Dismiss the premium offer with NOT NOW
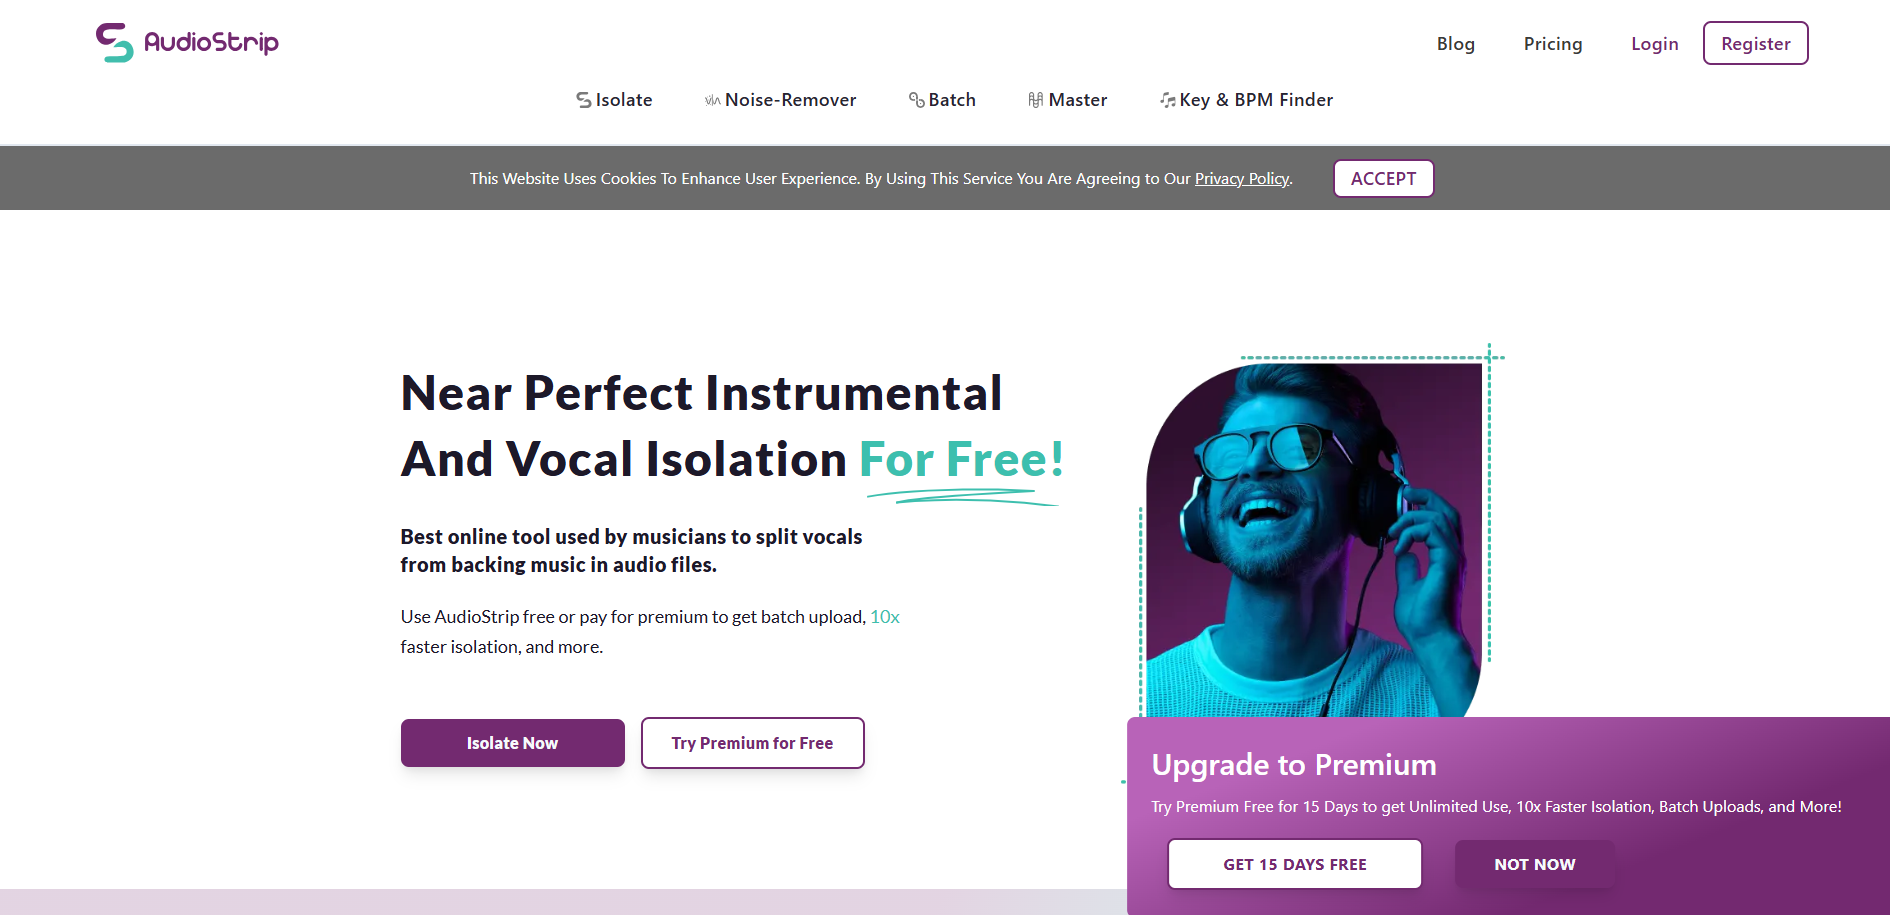The image size is (1890, 915). click(x=1535, y=863)
